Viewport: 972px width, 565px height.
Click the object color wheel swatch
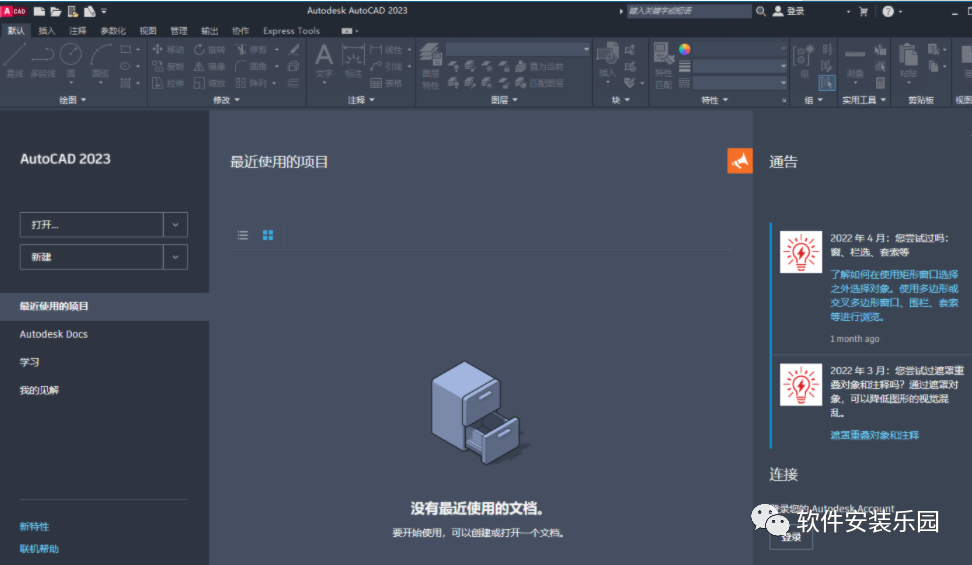[x=684, y=49]
